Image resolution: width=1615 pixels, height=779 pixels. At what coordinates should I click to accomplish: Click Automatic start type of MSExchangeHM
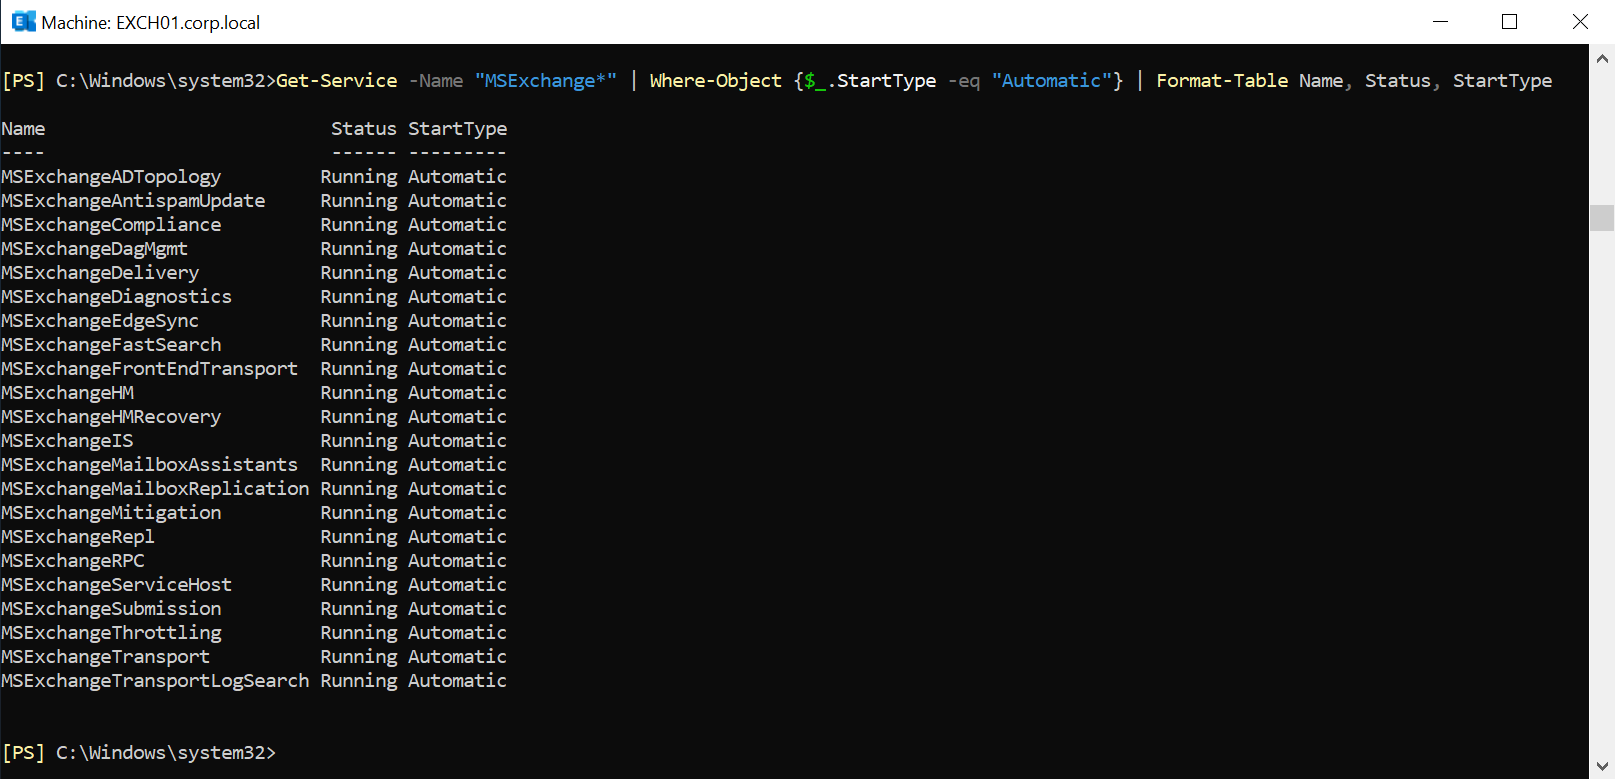tap(457, 393)
